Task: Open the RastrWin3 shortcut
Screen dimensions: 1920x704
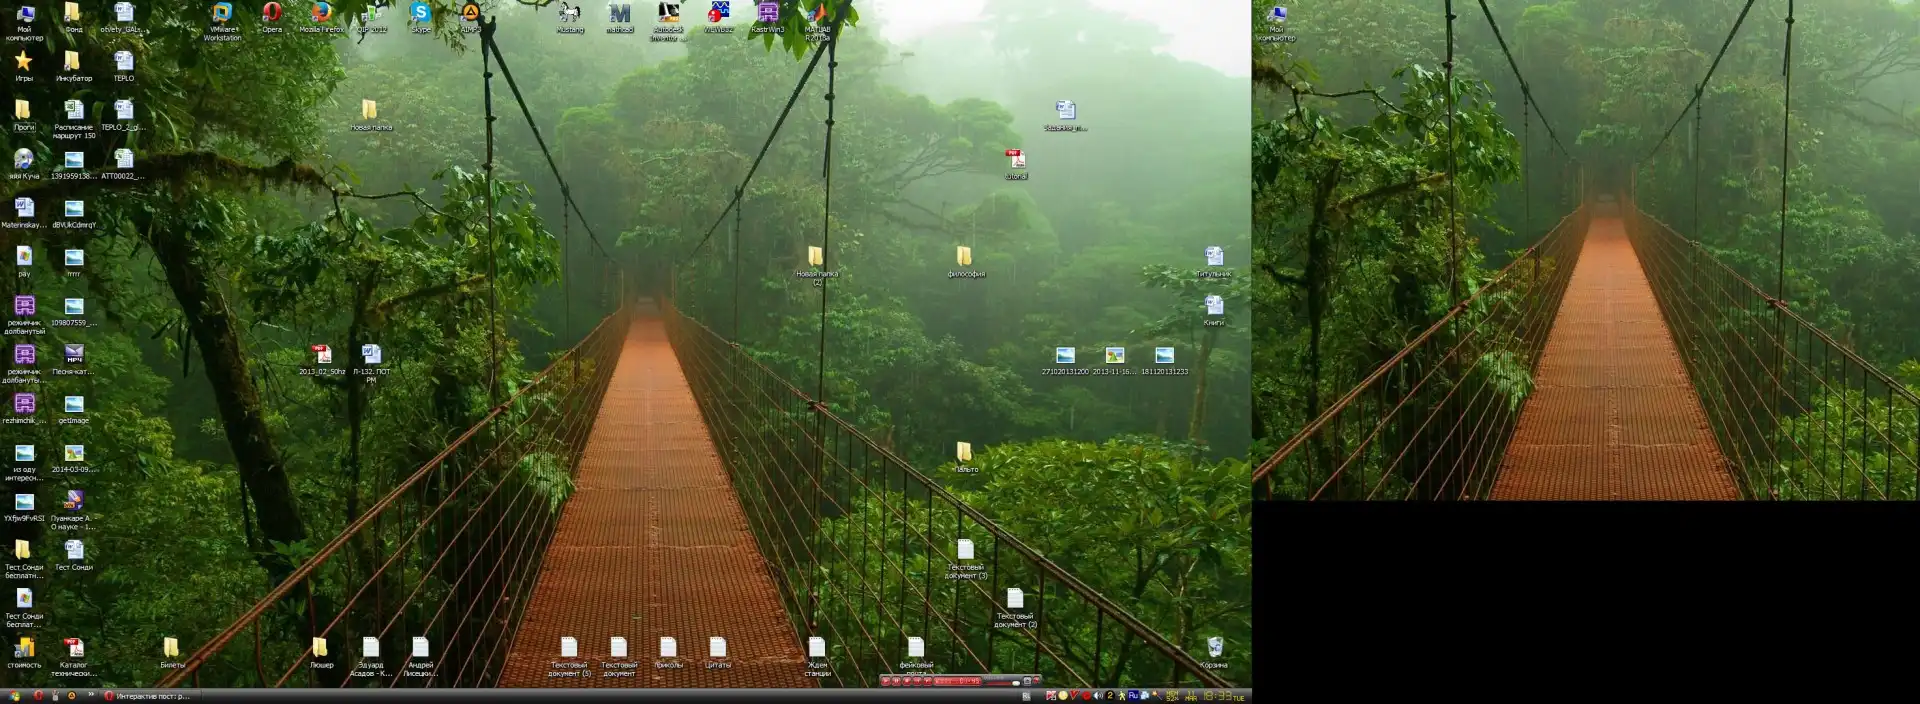Action: pyautogui.click(x=768, y=17)
